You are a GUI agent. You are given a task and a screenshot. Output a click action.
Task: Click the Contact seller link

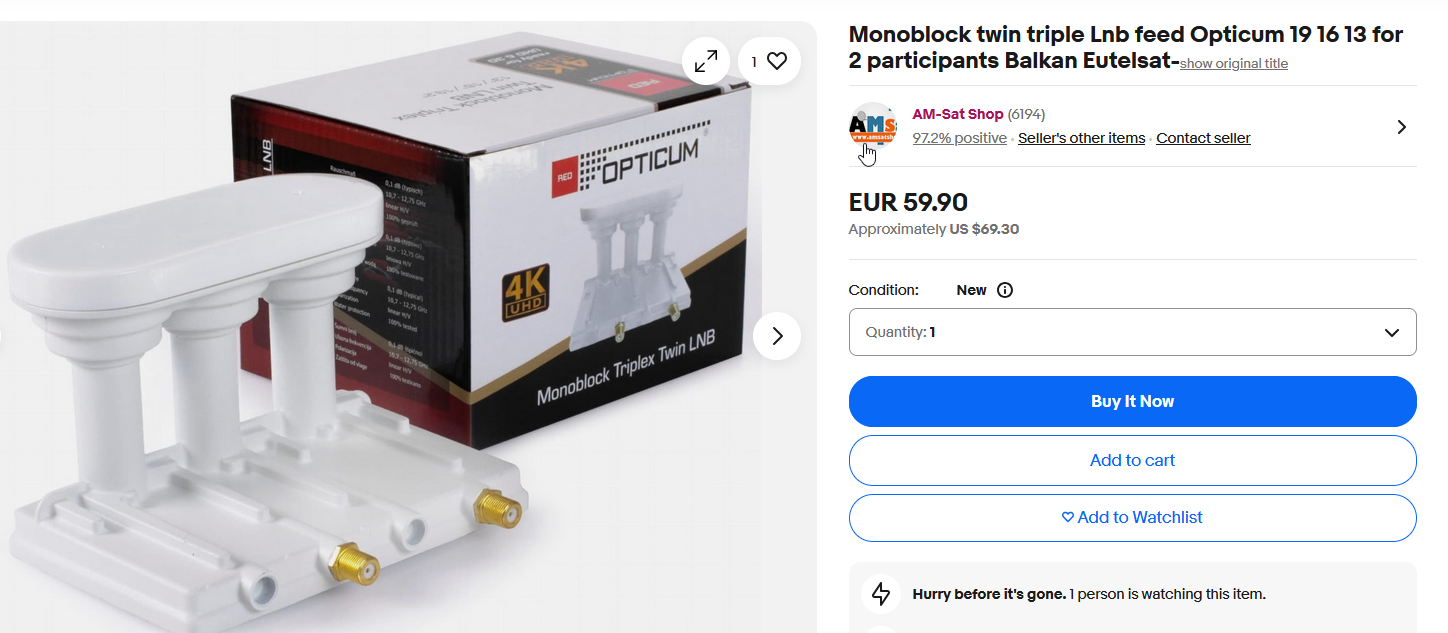pos(1203,138)
